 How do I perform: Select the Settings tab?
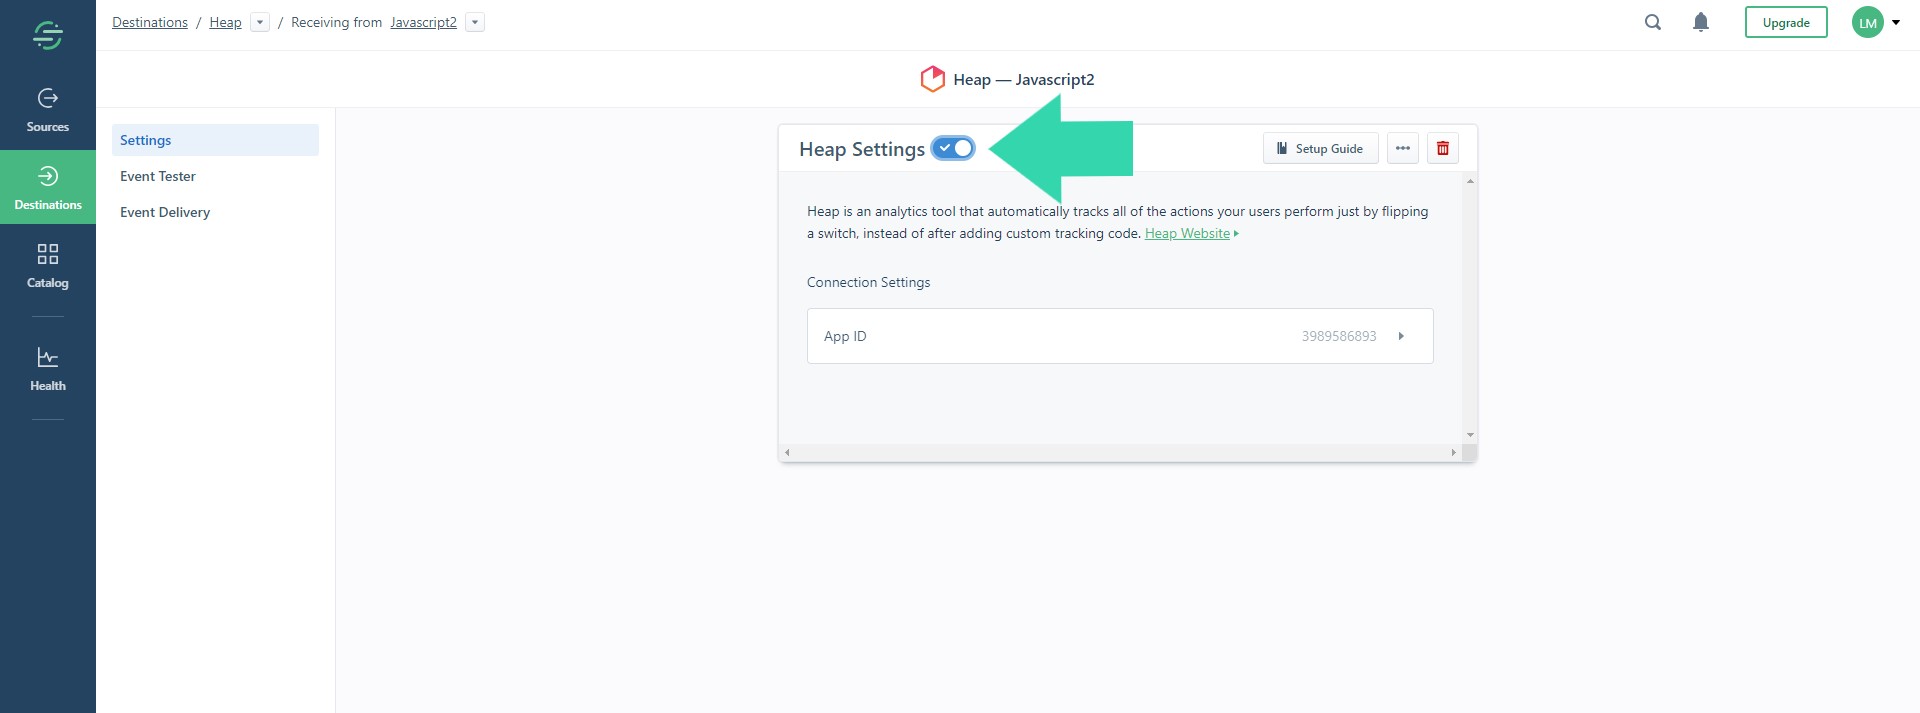tap(214, 140)
